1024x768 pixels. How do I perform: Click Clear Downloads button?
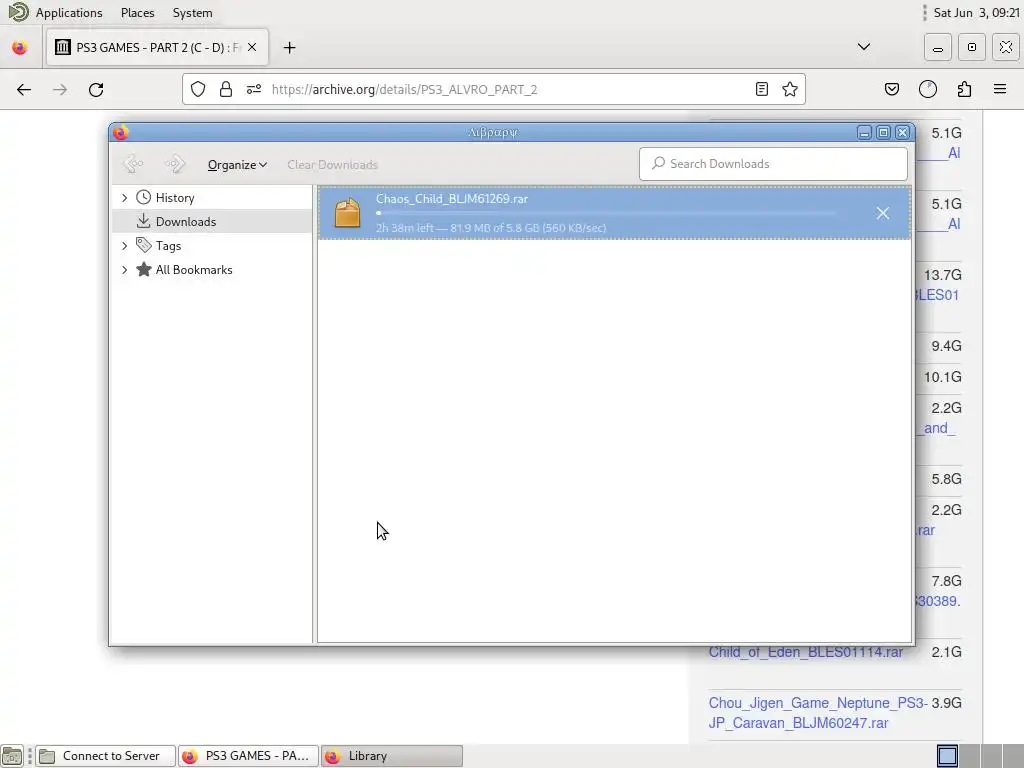(332, 165)
